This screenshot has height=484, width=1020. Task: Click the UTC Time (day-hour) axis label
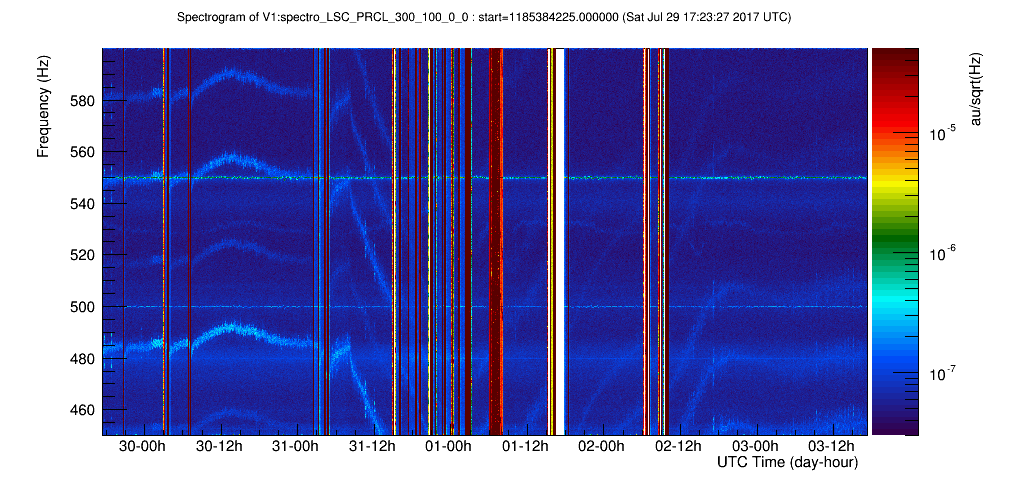[787, 463]
